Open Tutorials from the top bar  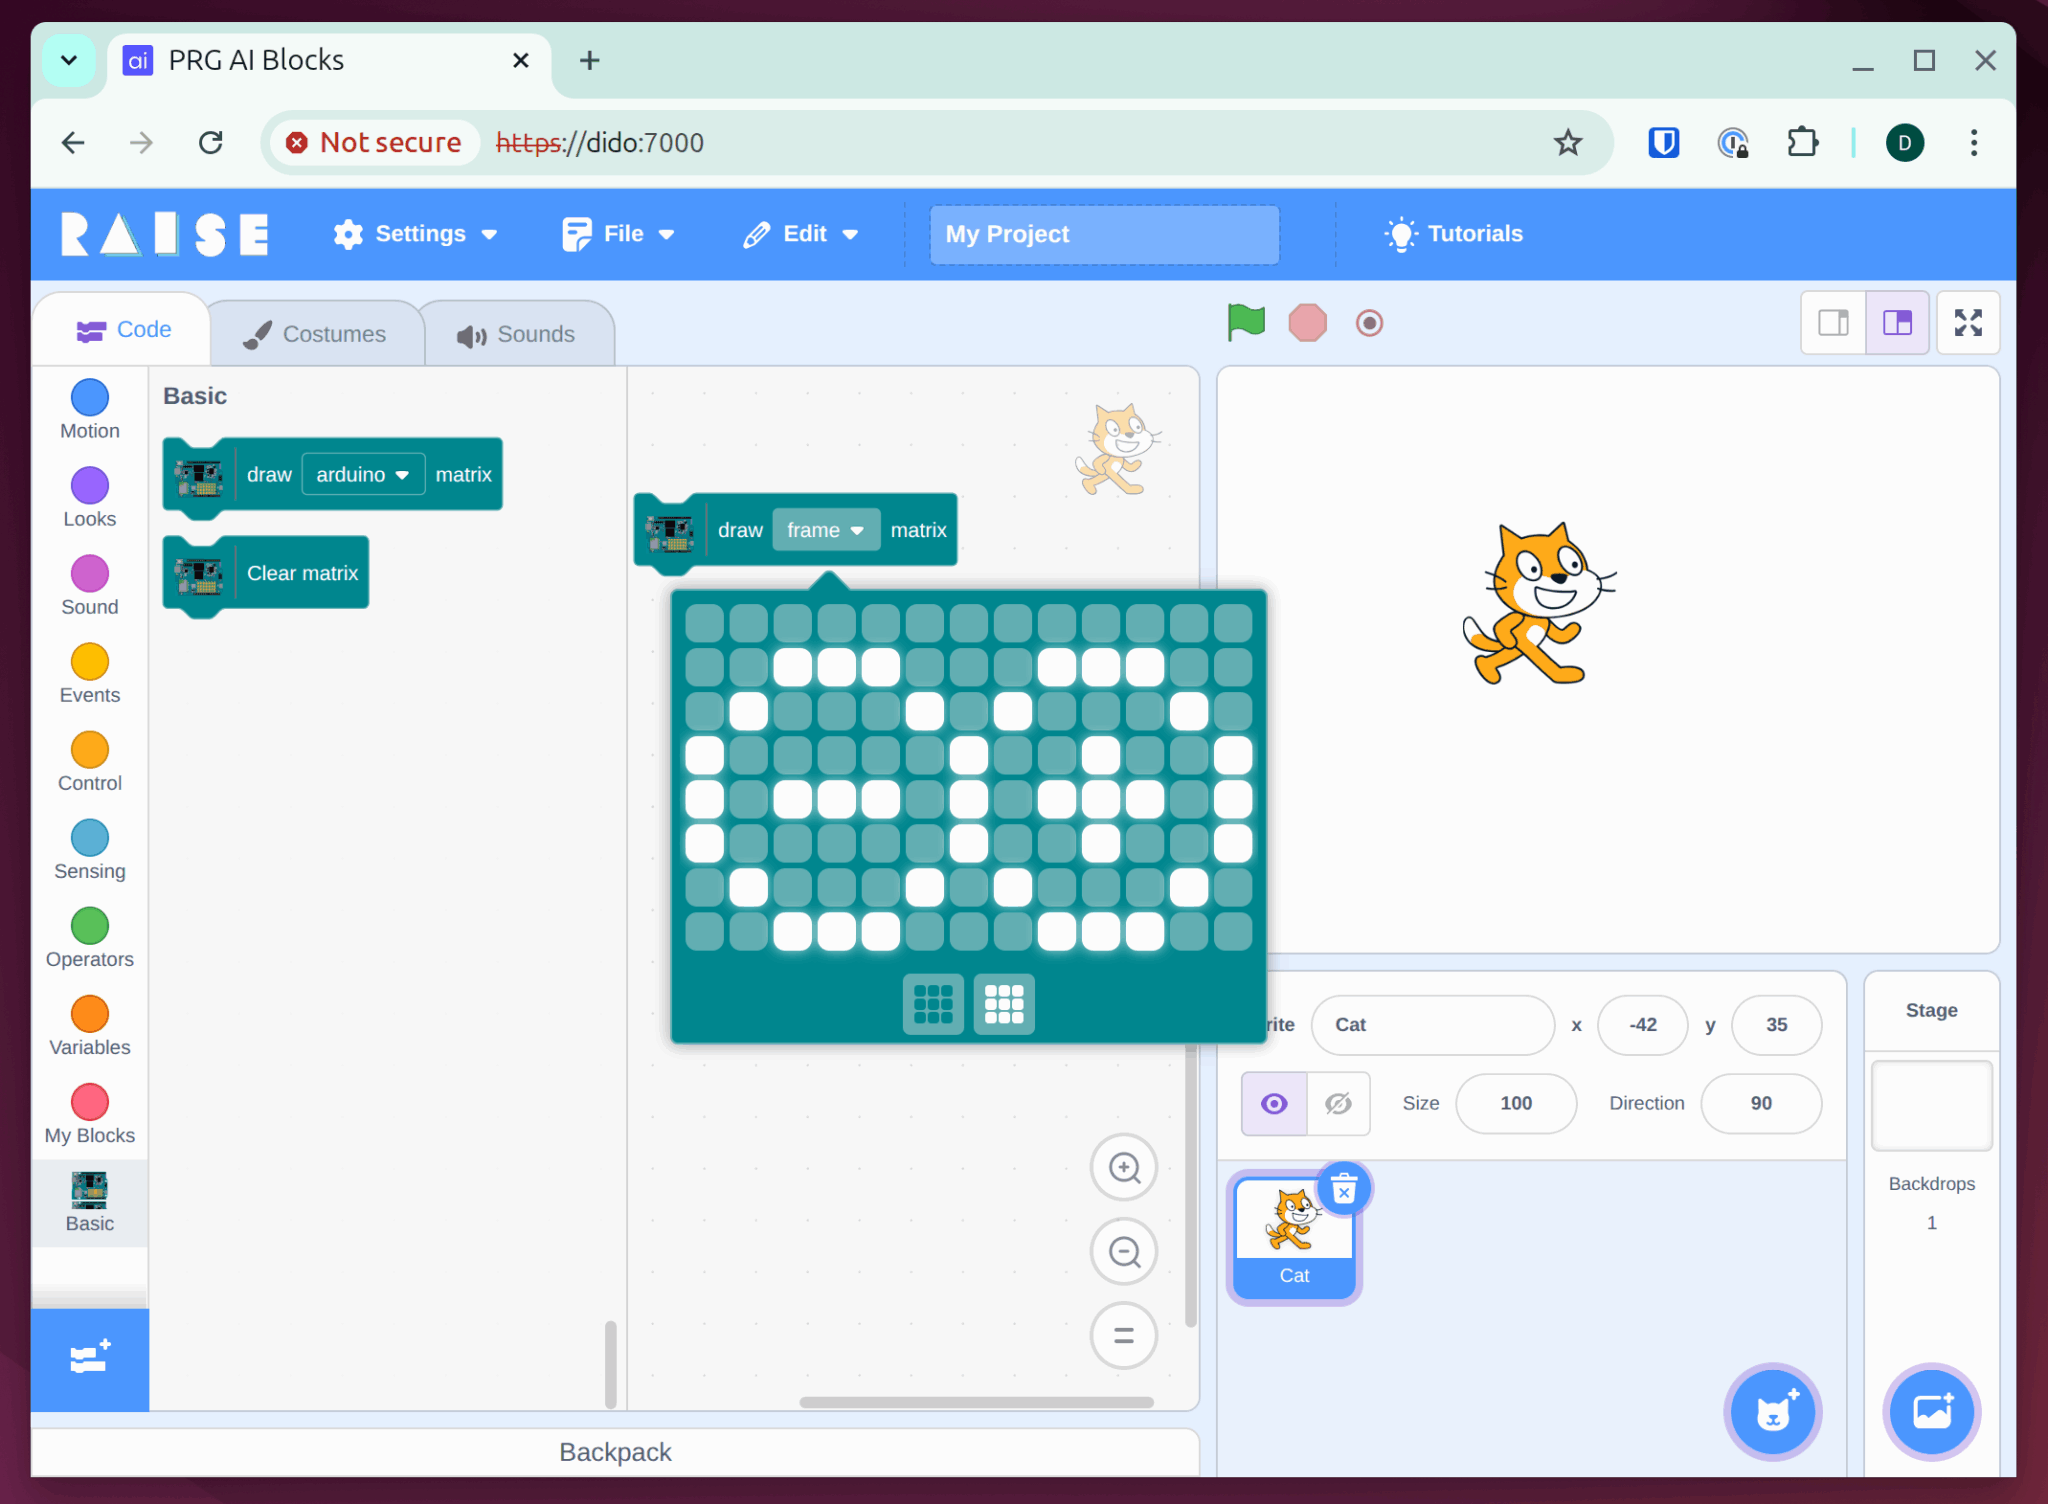[x=1454, y=234]
